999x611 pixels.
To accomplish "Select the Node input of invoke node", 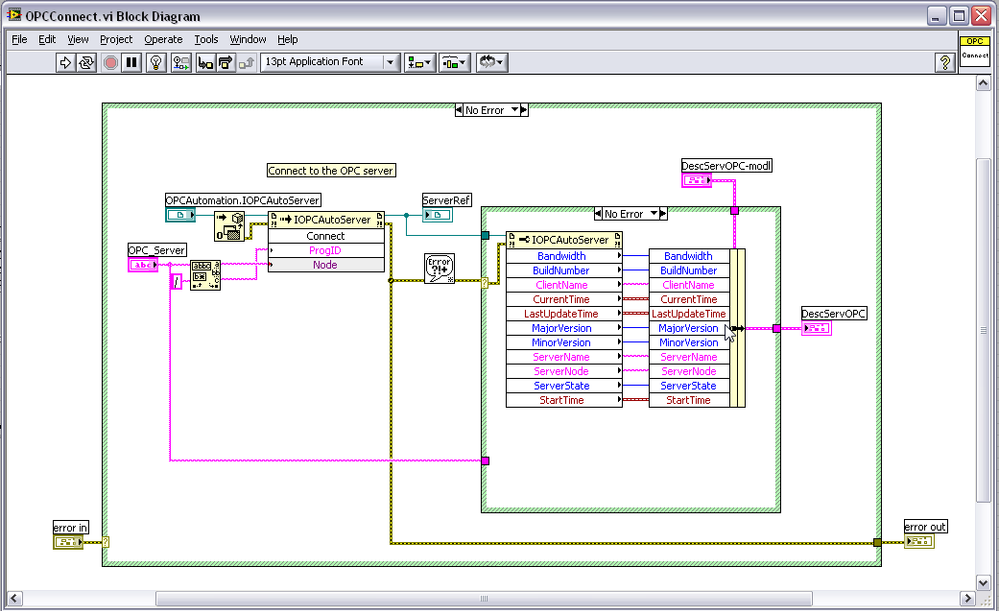I will coord(326,265).
